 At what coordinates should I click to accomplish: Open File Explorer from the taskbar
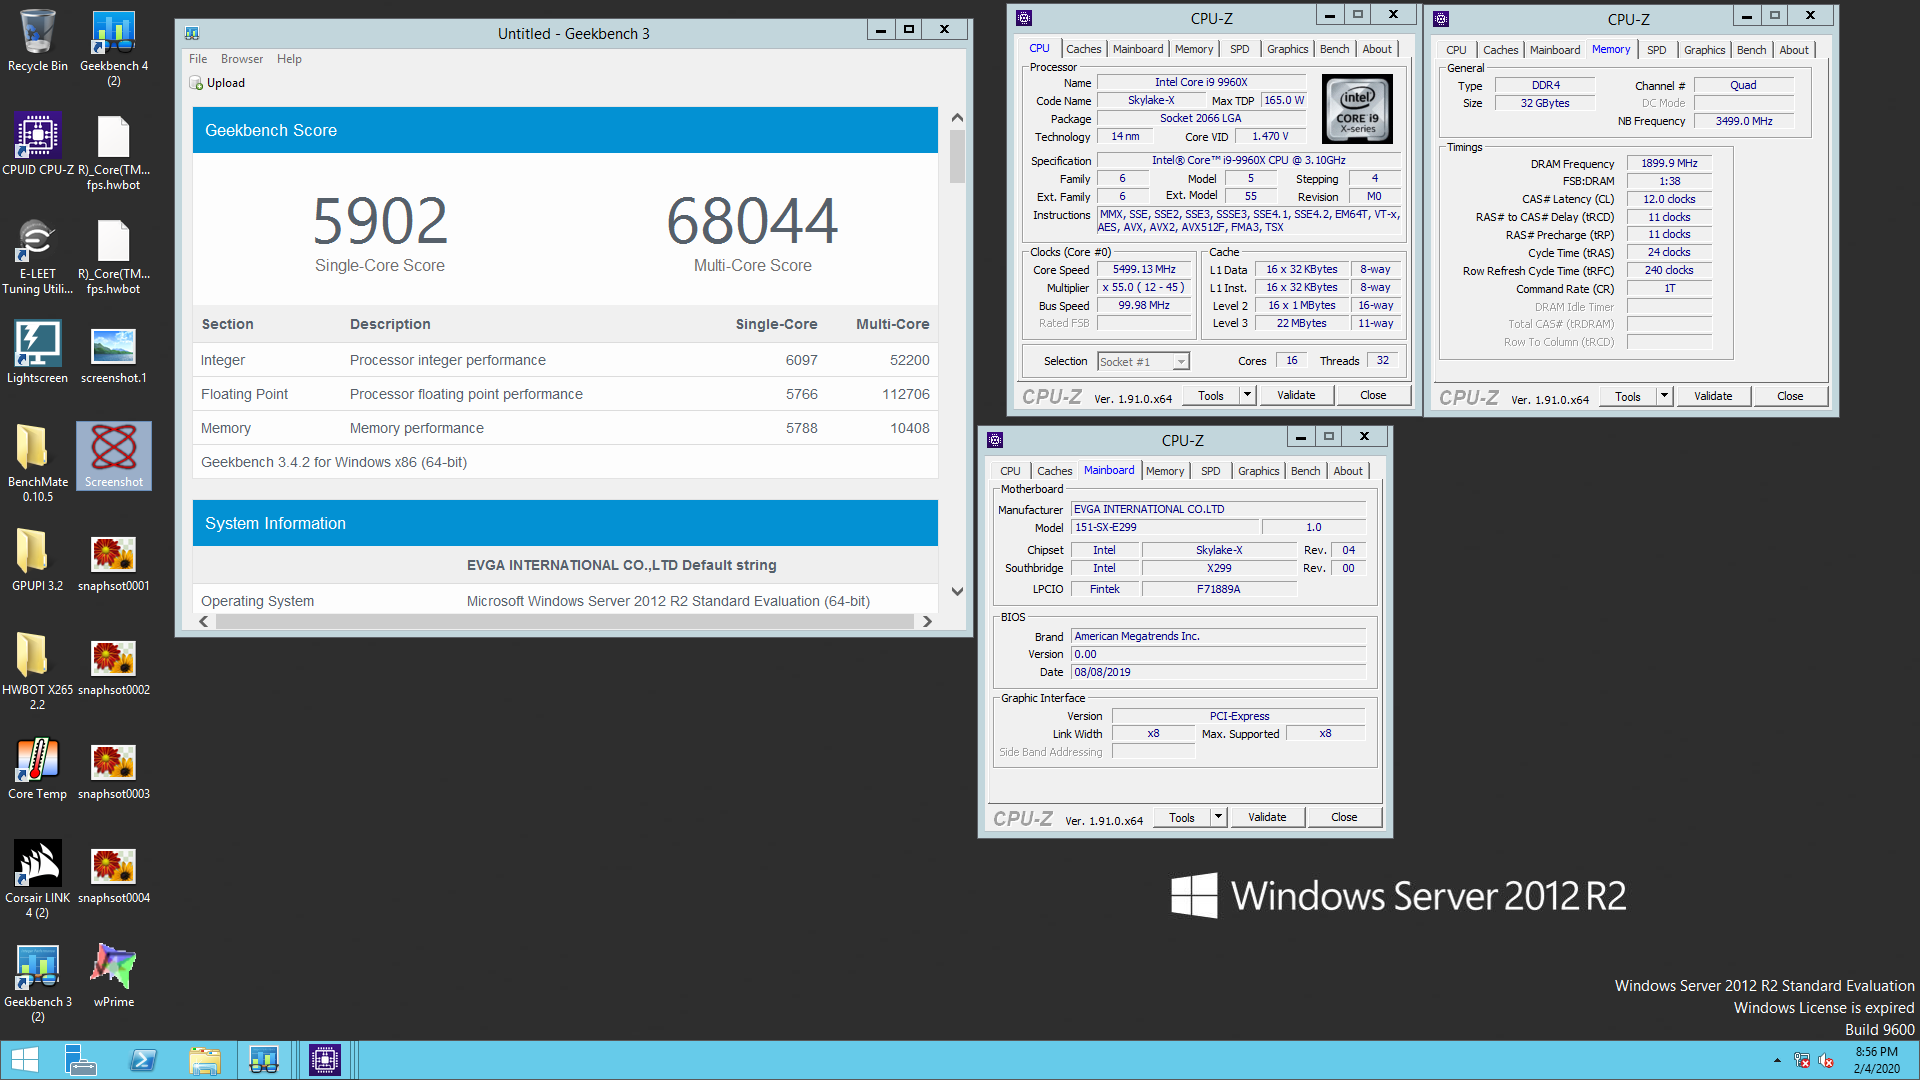pyautogui.click(x=205, y=1060)
